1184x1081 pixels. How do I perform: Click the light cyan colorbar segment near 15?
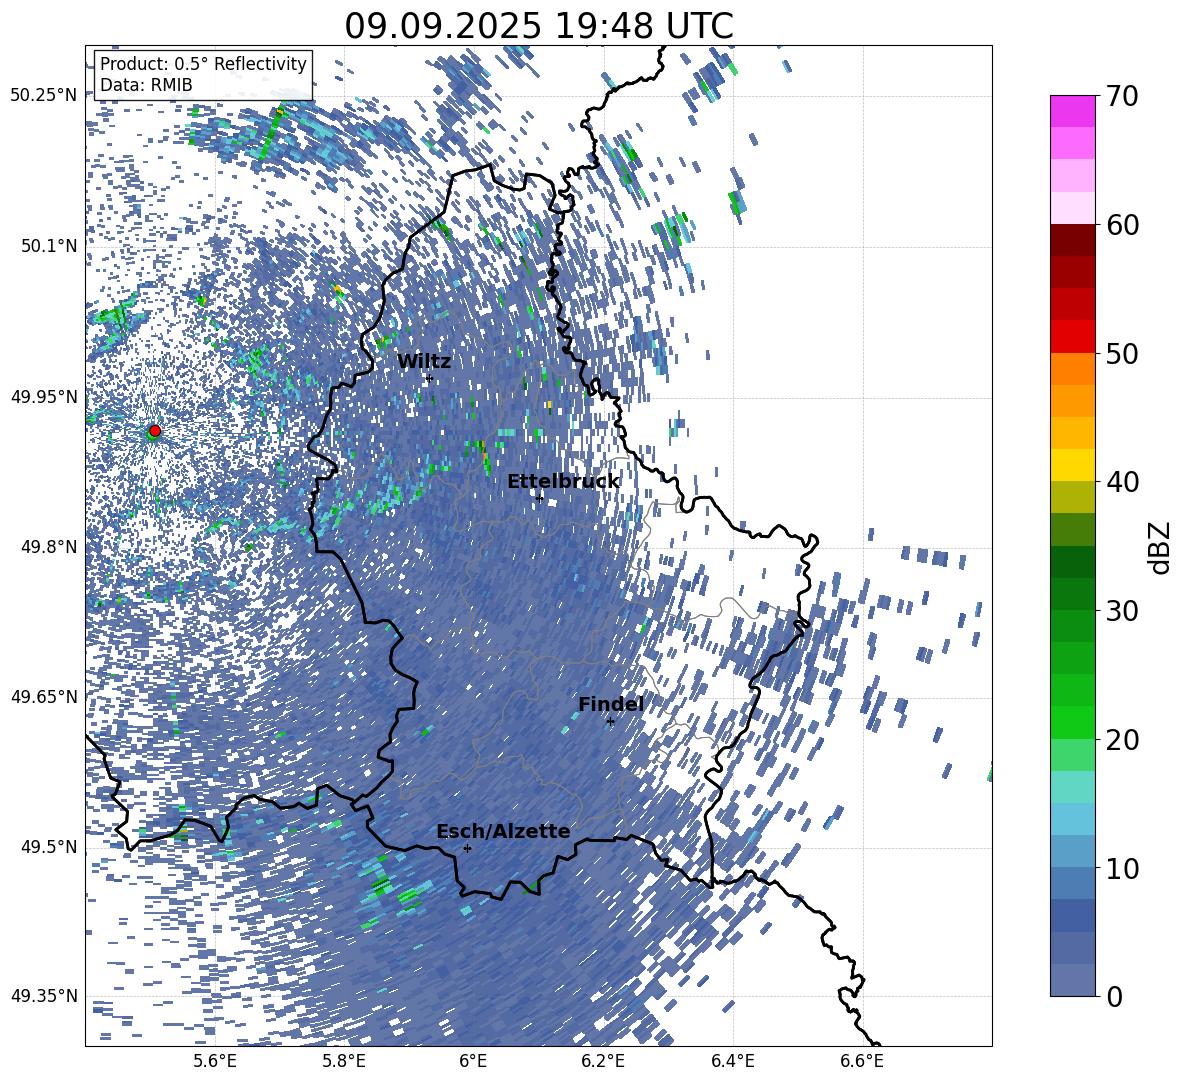coord(1072,787)
